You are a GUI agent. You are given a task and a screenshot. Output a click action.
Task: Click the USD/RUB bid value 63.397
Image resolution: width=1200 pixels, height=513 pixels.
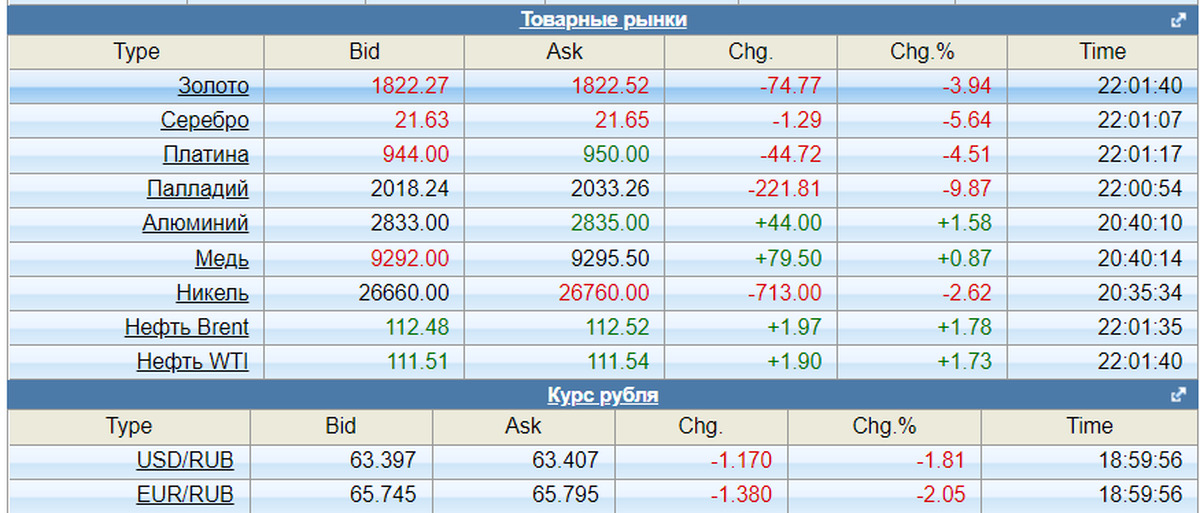(x=384, y=461)
